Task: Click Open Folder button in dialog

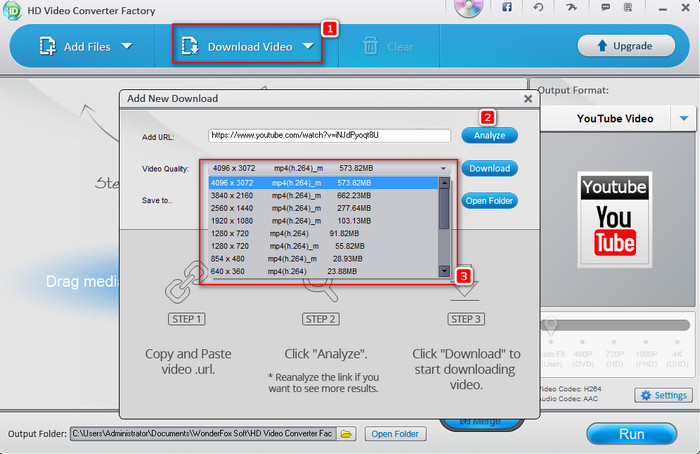Action: click(489, 201)
